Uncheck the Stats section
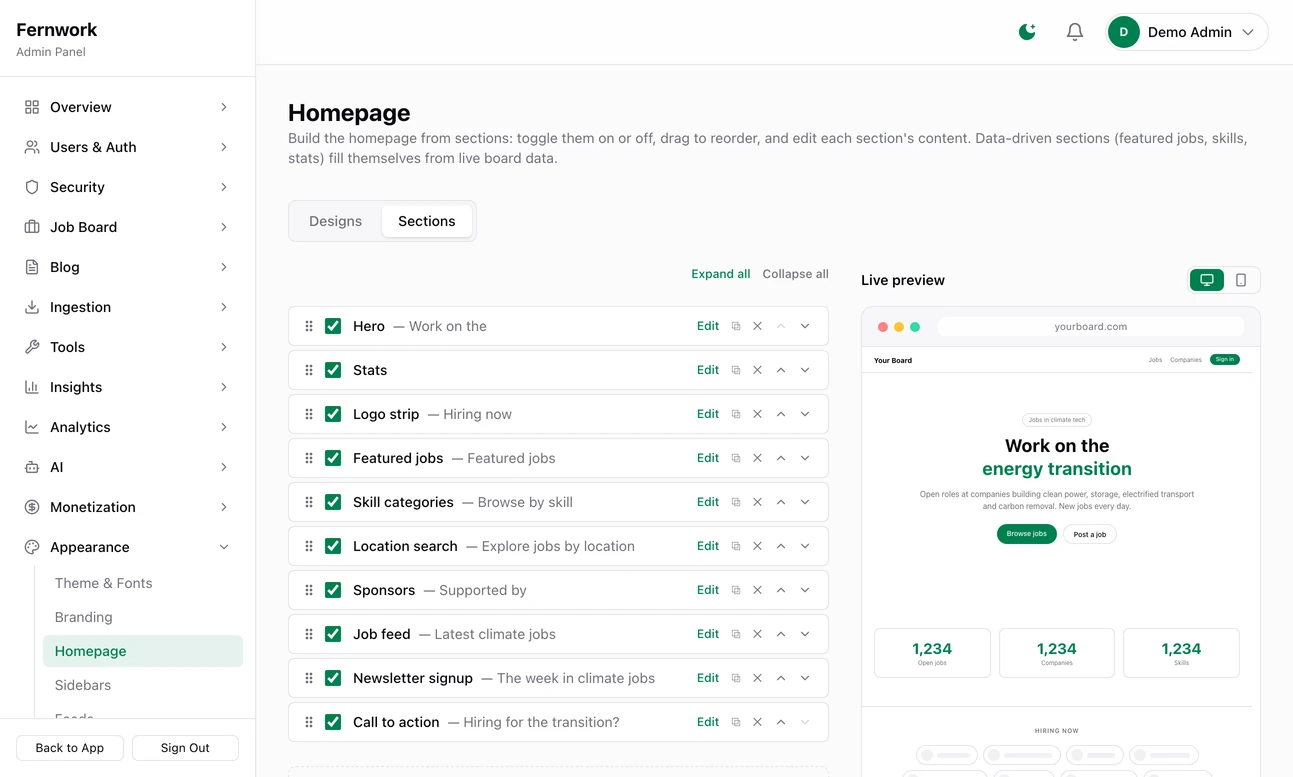1293x777 pixels. point(333,370)
